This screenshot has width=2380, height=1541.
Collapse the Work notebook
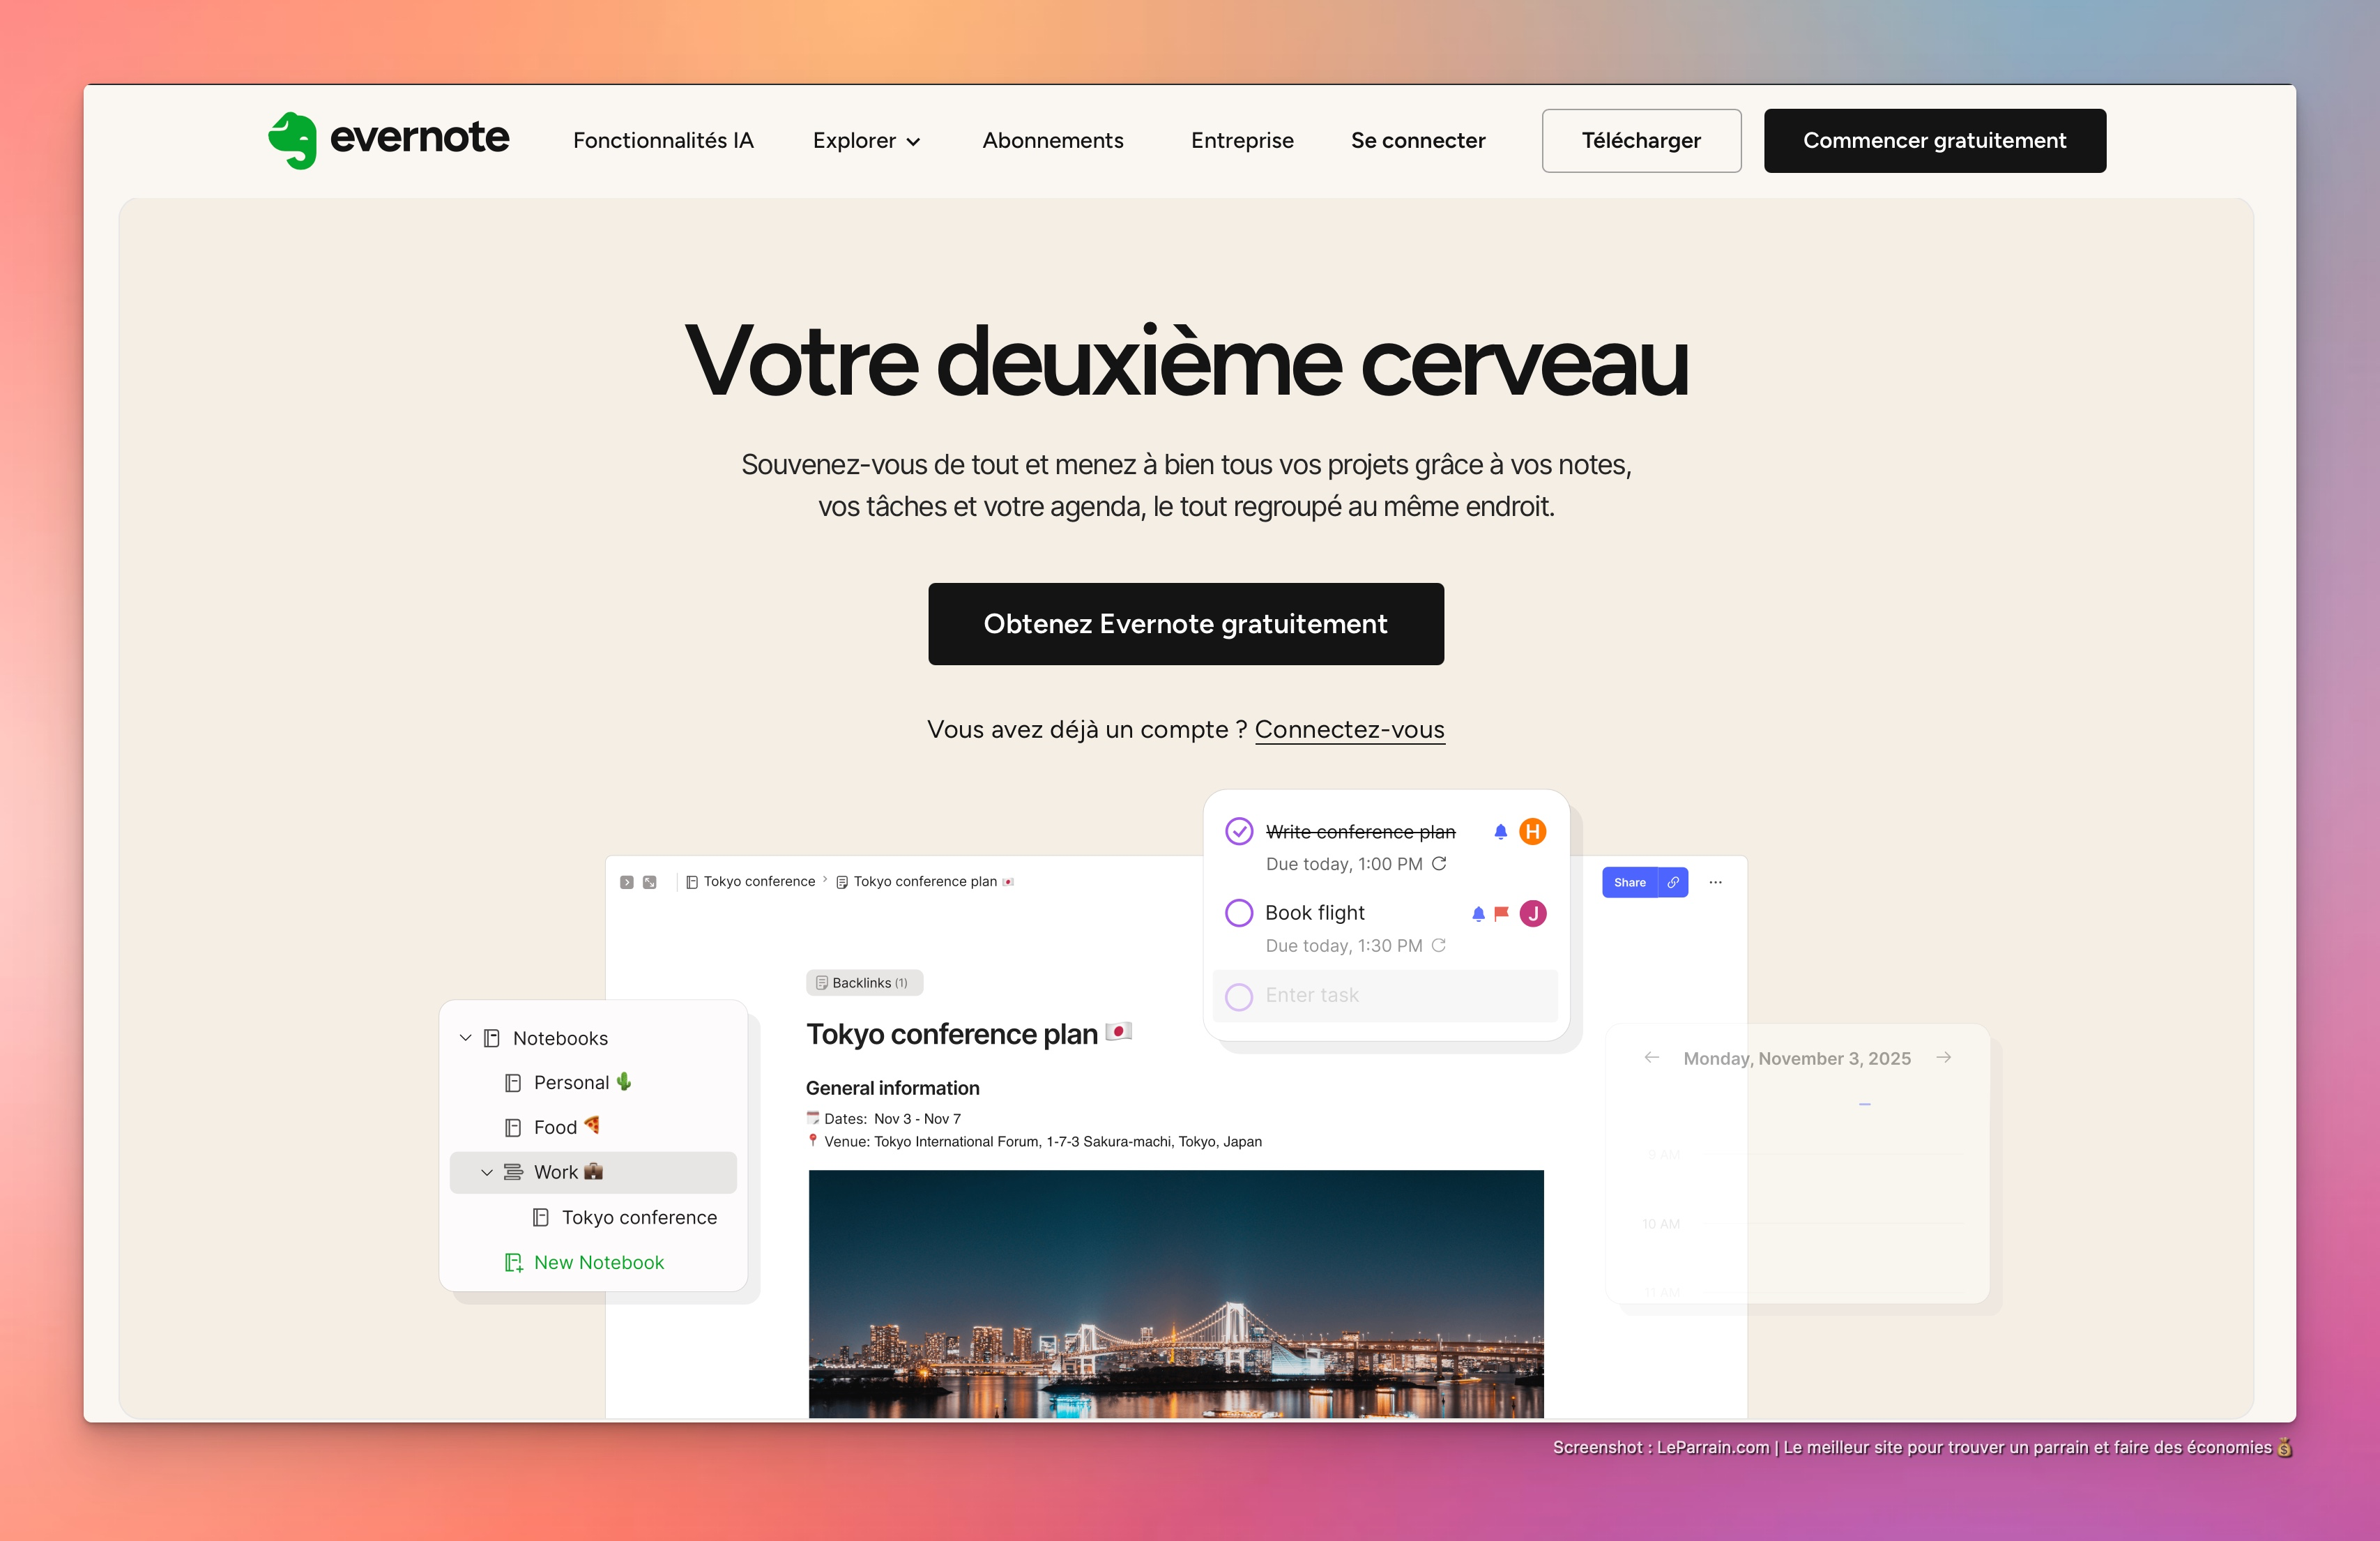pos(487,1172)
